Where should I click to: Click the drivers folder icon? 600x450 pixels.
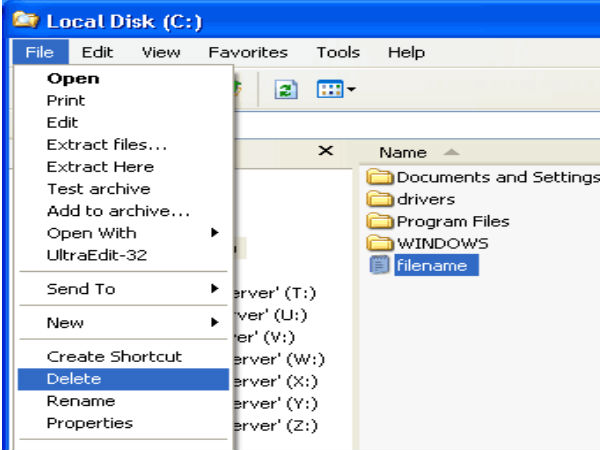pyautogui.click(x=380, y=199)
